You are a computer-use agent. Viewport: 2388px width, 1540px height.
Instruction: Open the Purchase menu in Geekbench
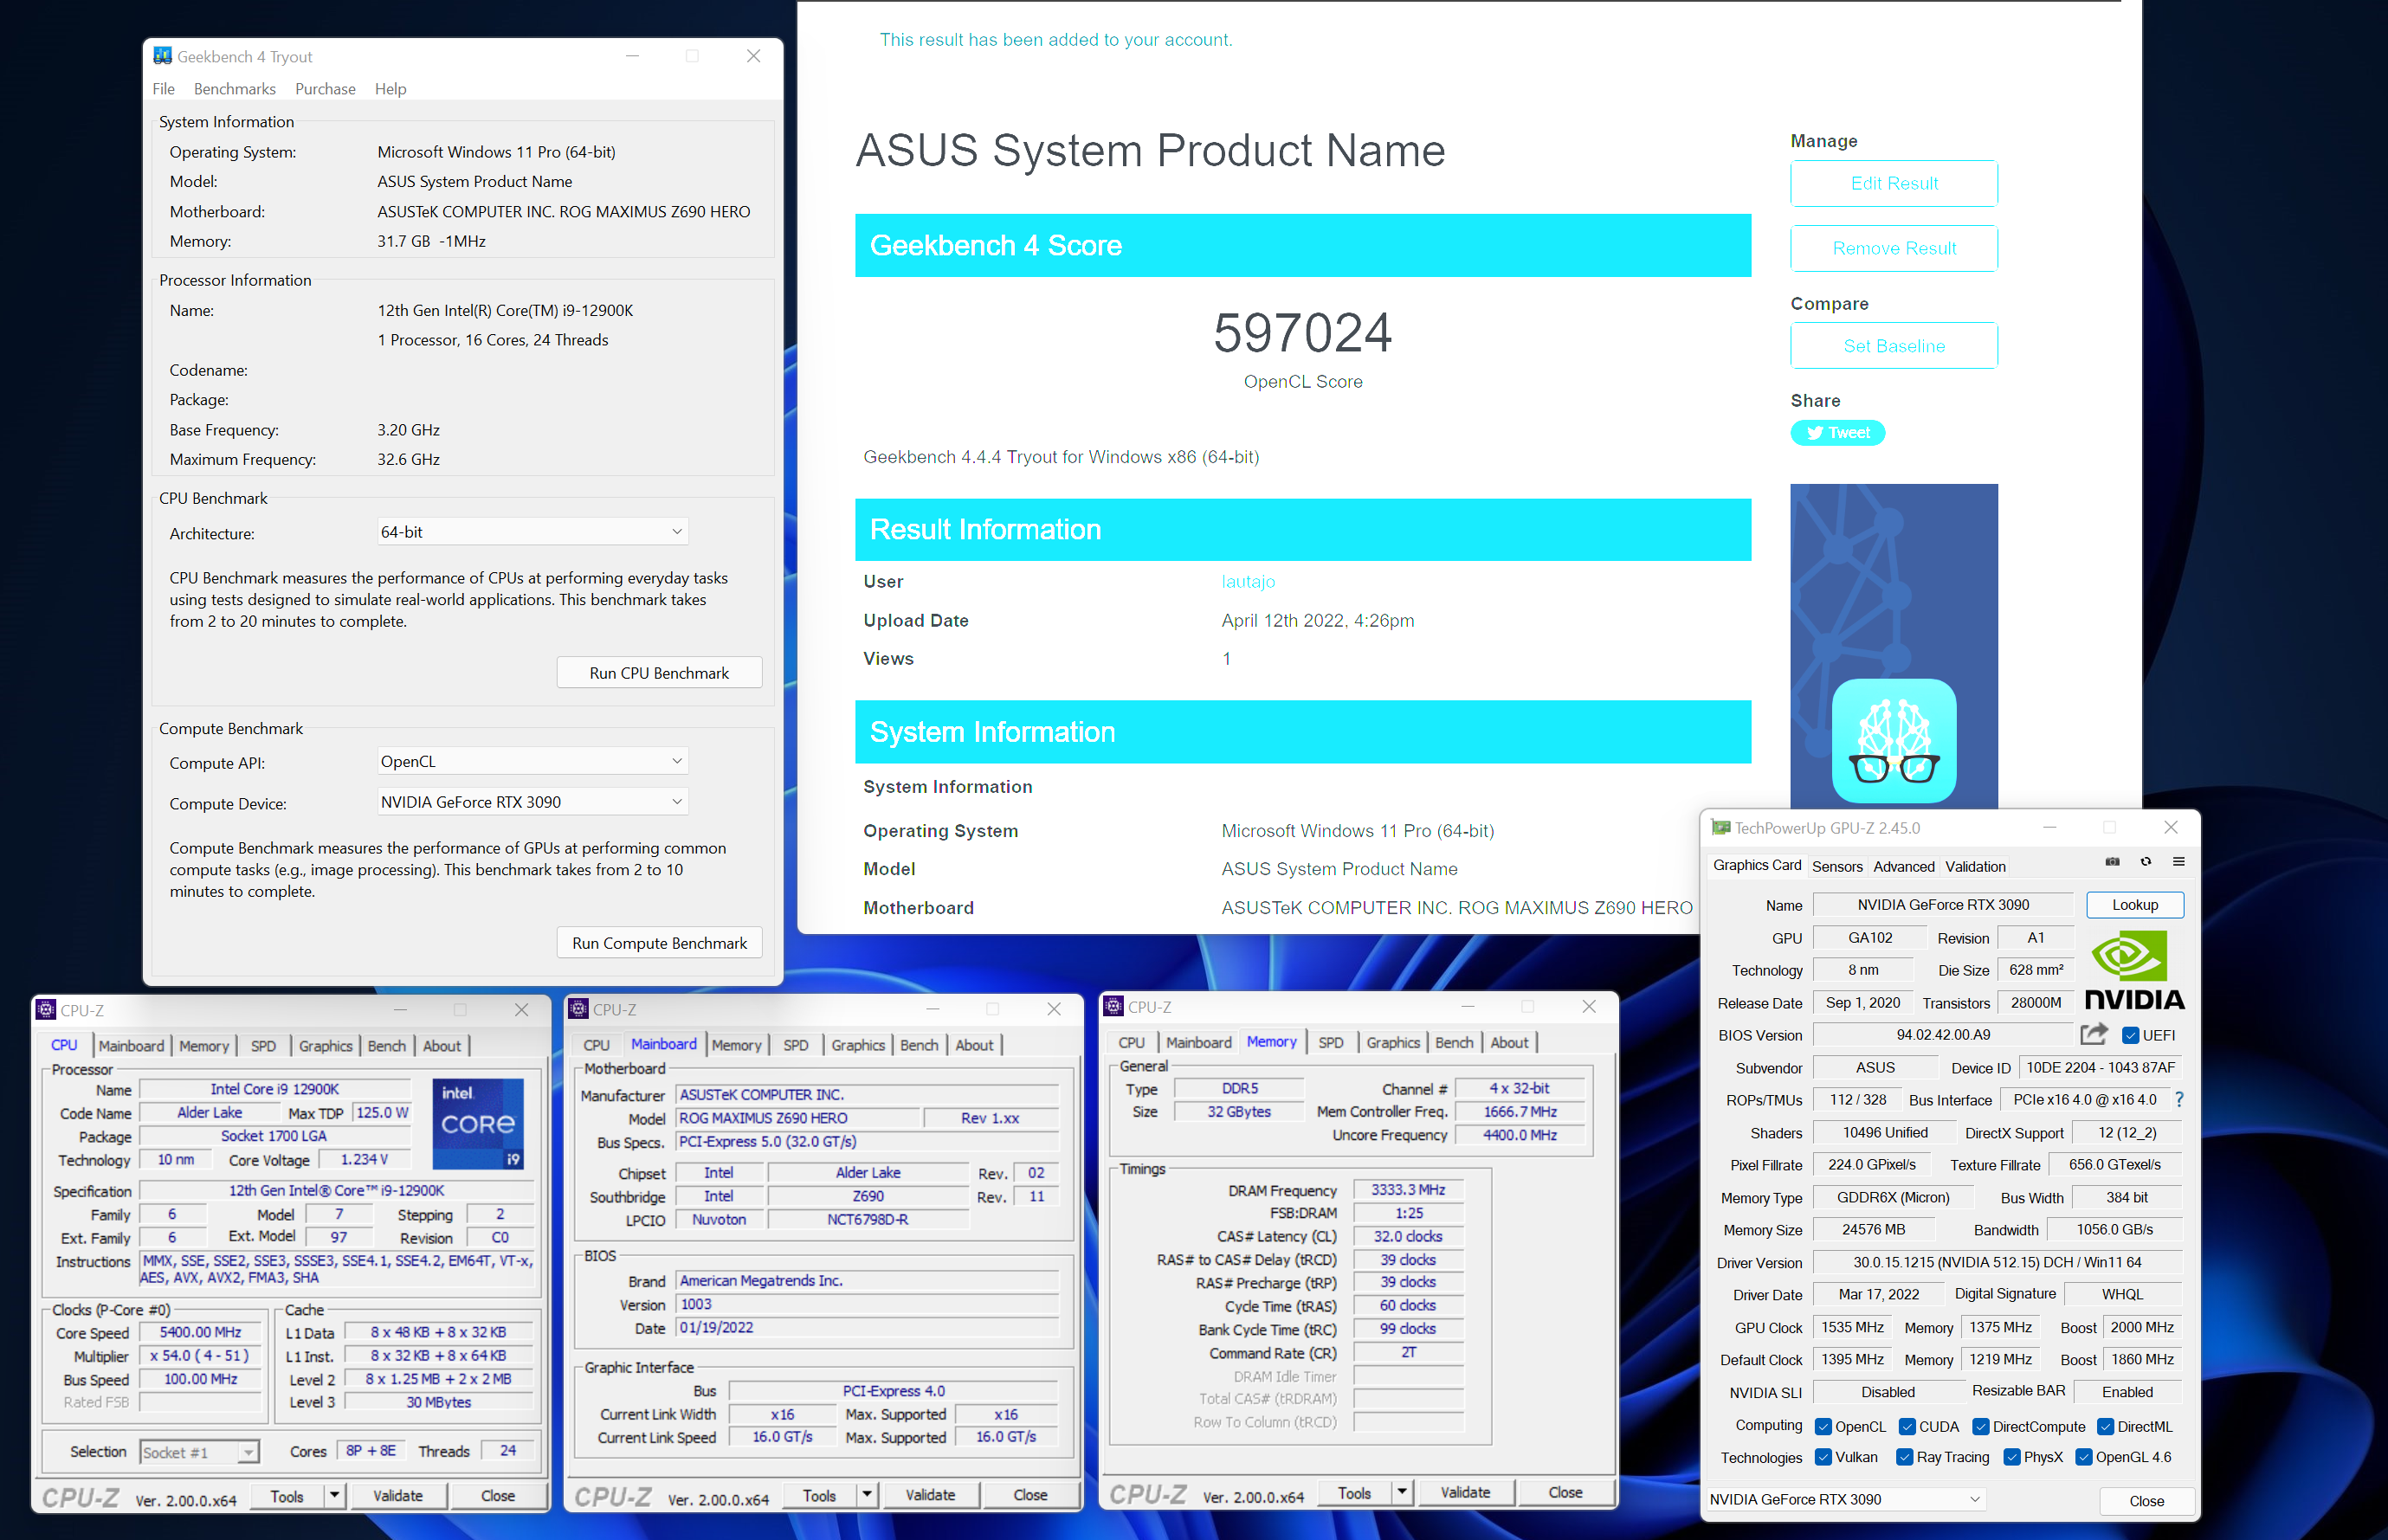[x=325, y=89]
